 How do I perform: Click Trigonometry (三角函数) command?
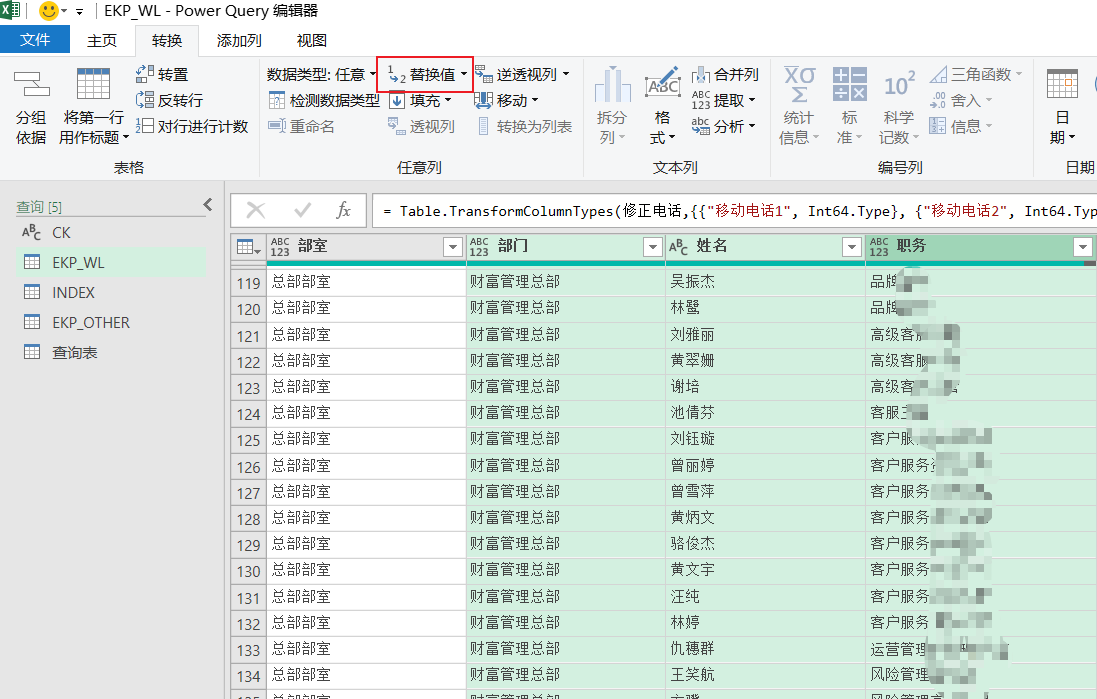(x=975, y=74)
